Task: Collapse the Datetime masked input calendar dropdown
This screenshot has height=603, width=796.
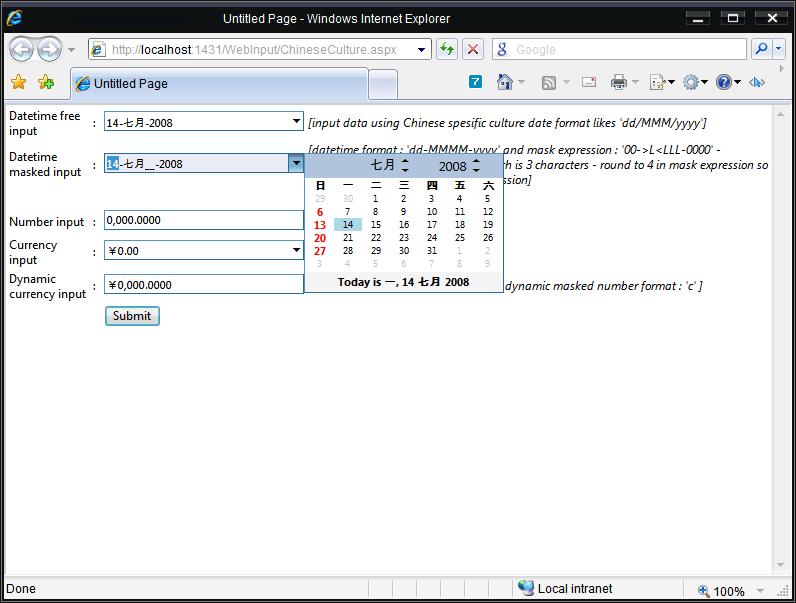Action: coord(296,163)
